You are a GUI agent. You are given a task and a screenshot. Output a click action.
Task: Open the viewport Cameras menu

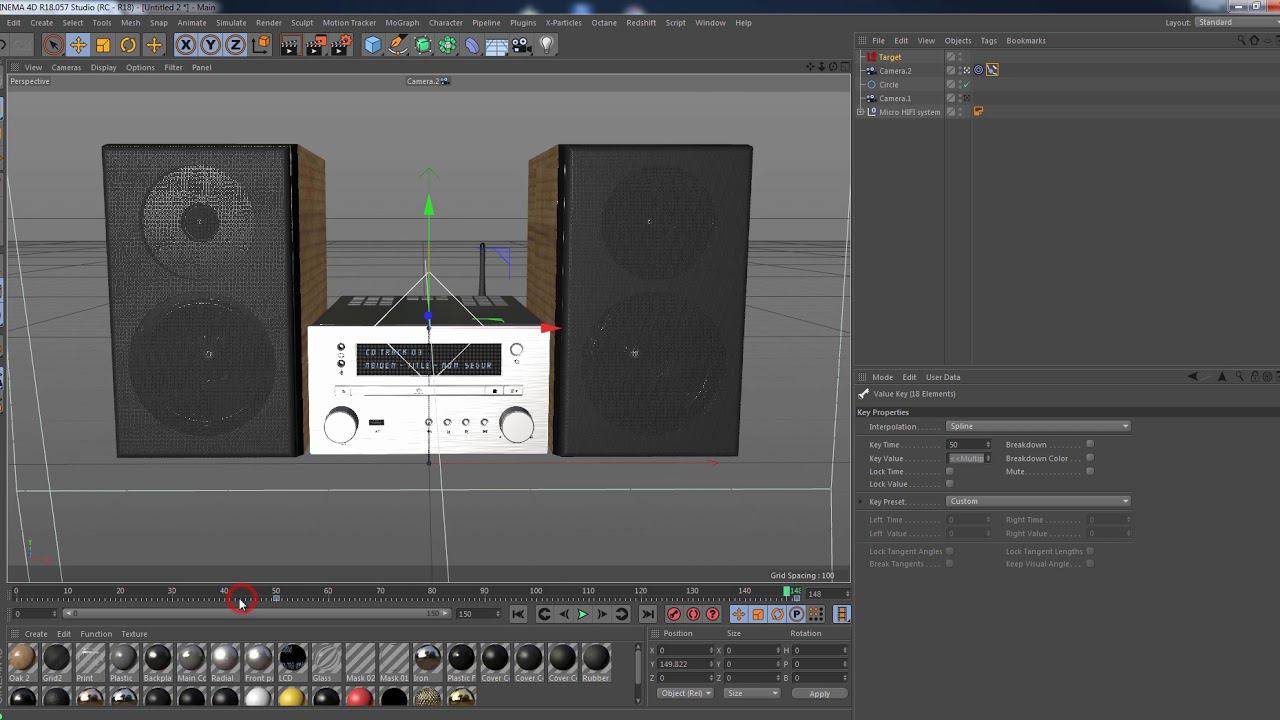pos(66,67)
